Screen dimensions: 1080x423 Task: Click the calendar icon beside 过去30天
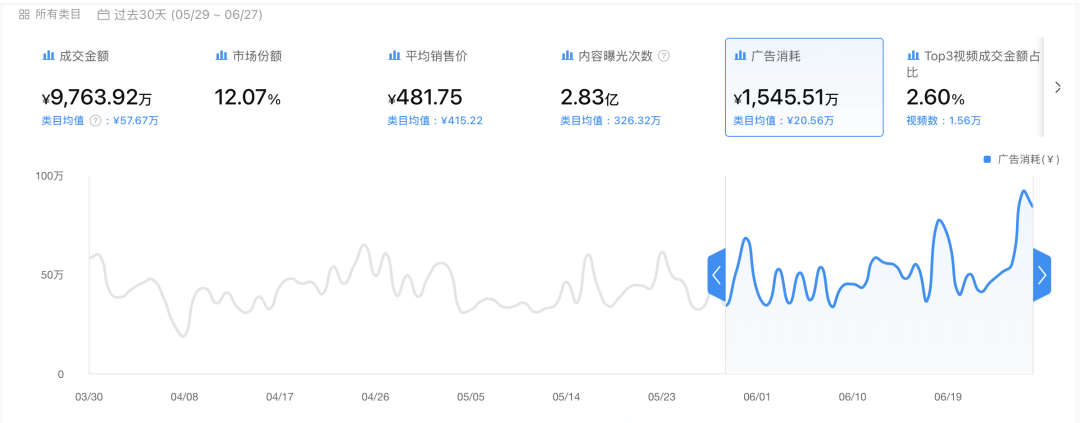coord(103,14)
